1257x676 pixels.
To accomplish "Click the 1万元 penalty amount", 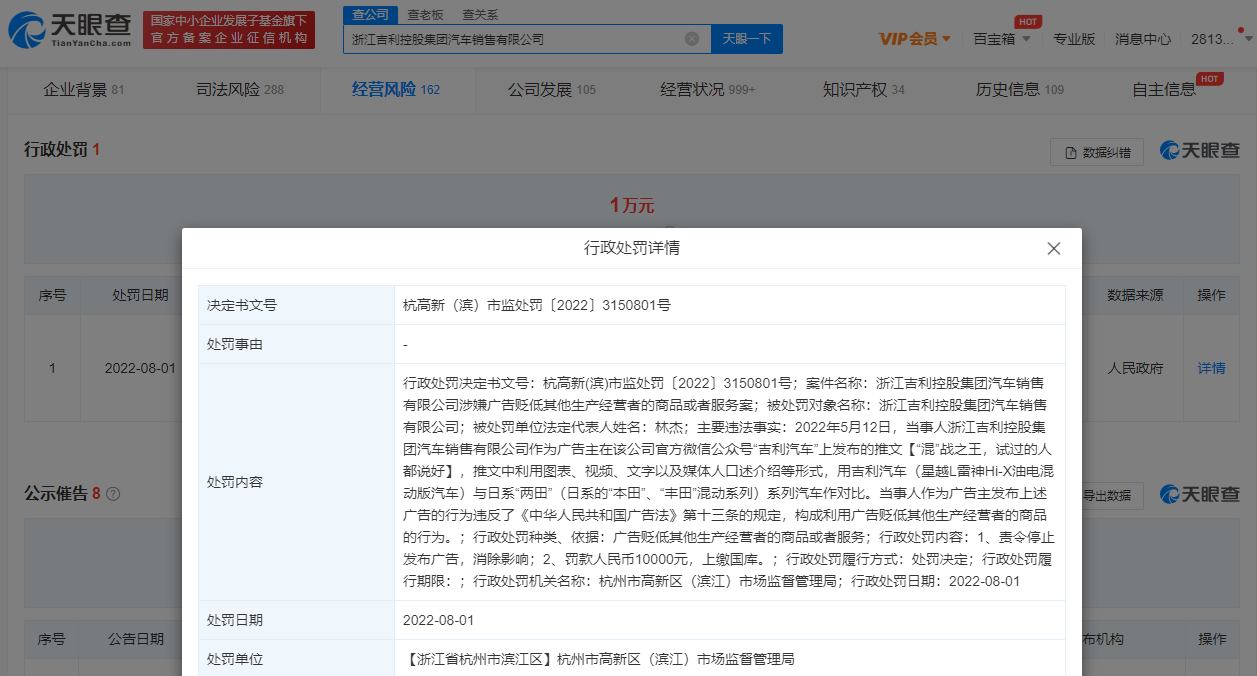I will point(632,206).
